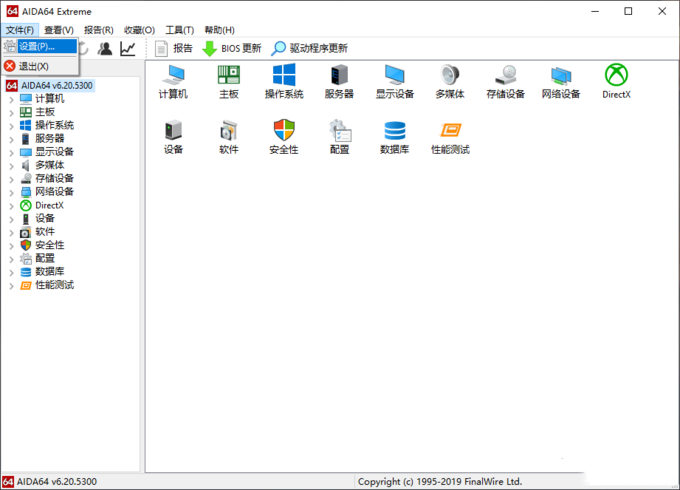Click the user profile toolbar icon
Viewport: 680px width, 490px height.
pyautogui.click(x=105, y=48)
